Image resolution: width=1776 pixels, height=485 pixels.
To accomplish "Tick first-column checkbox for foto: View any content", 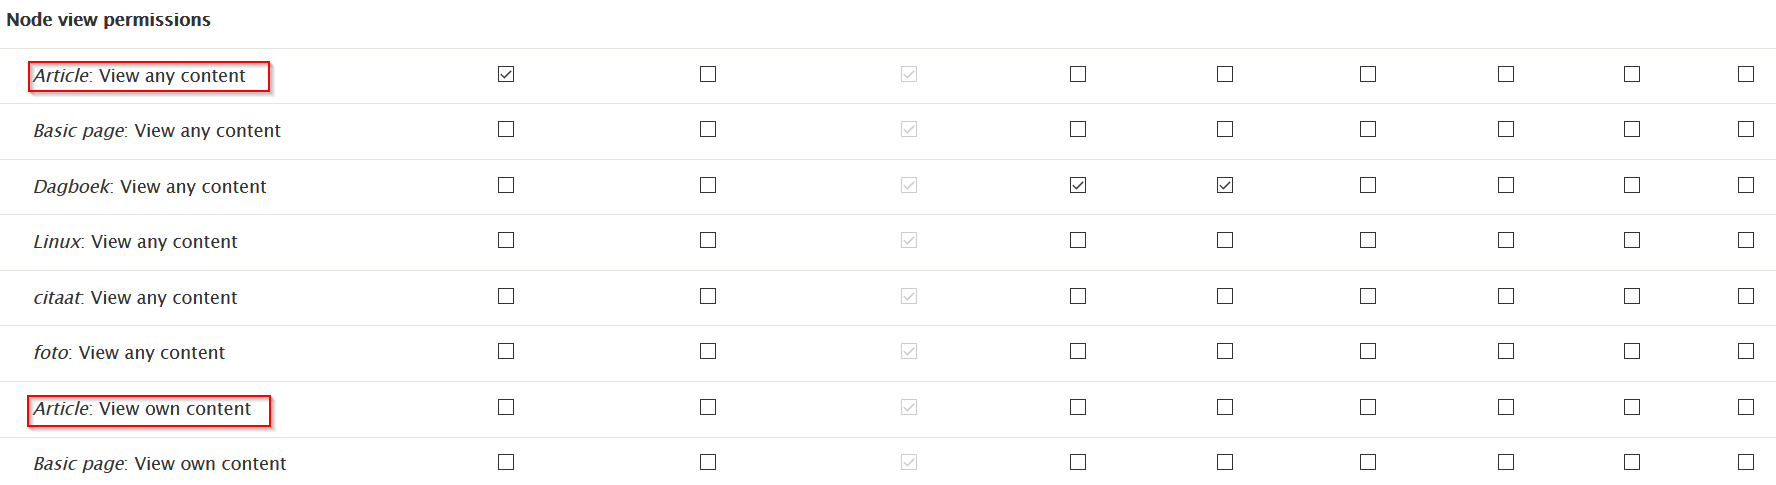I will (506, 351).
